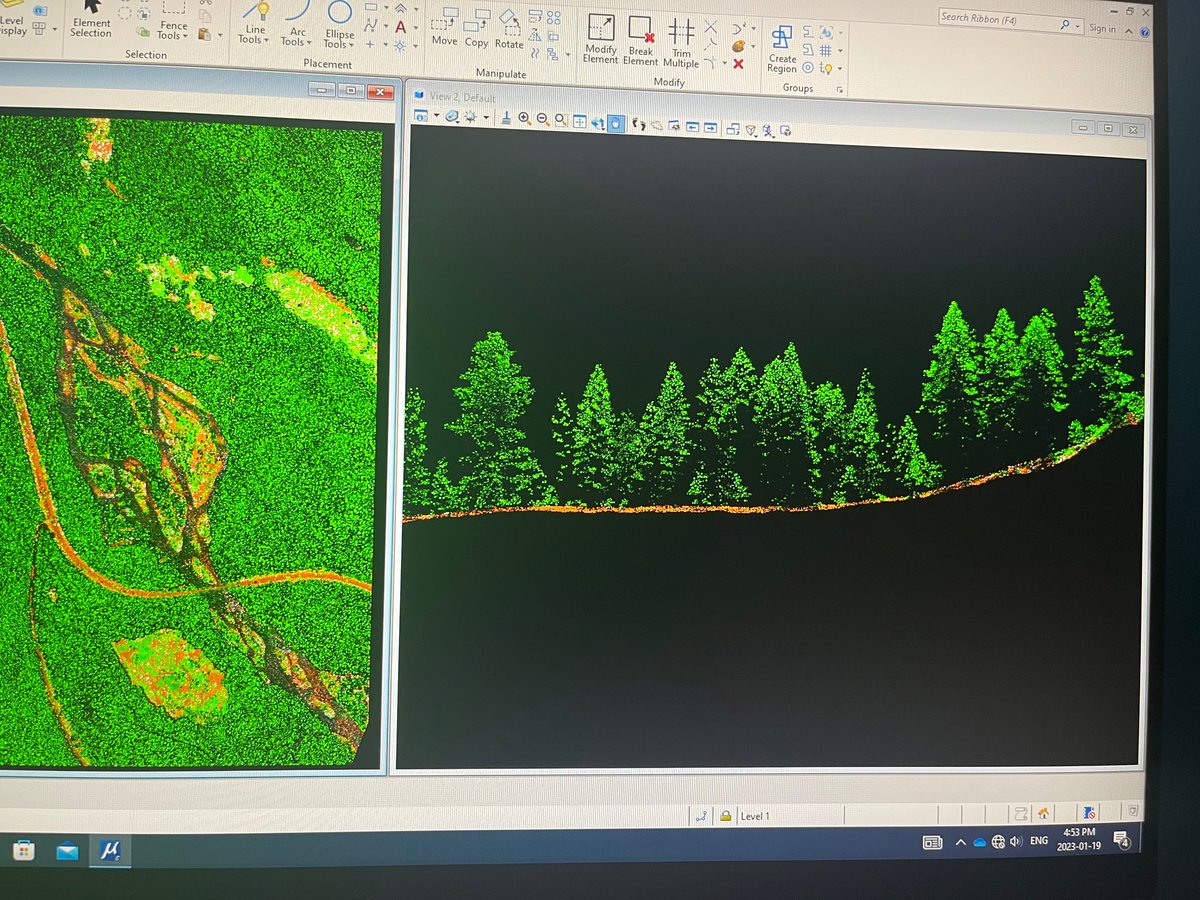The image size is (1200, 900).
Task: Open View Attributes icon in View 2
Action: 422,116
